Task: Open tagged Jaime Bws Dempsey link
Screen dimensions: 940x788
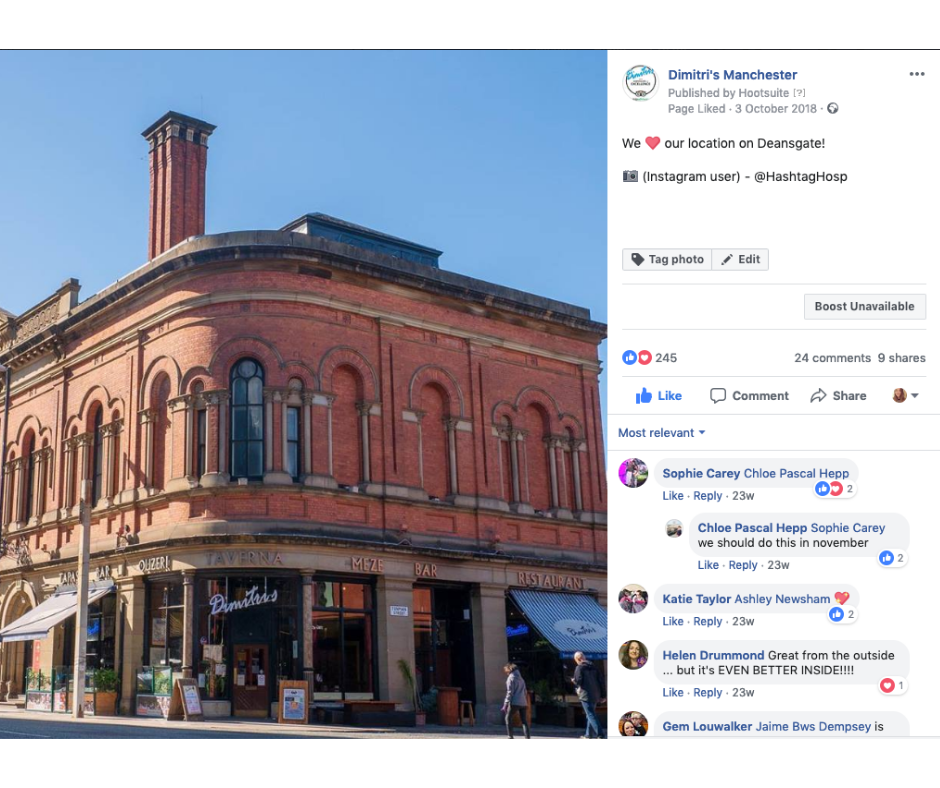Action: click(813, 727)
